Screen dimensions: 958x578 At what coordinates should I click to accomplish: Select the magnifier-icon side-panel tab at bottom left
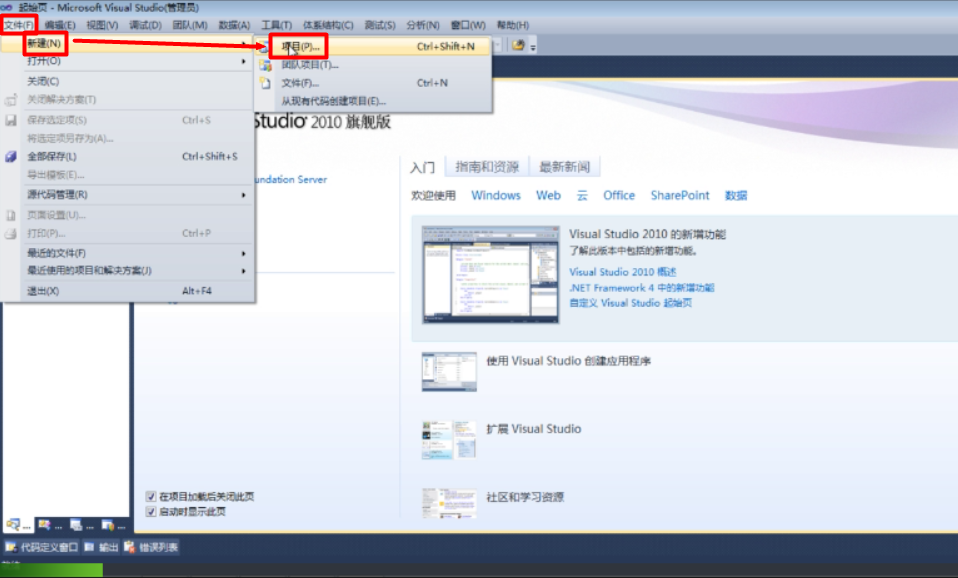pyautogui.click(x=18, y=525)
